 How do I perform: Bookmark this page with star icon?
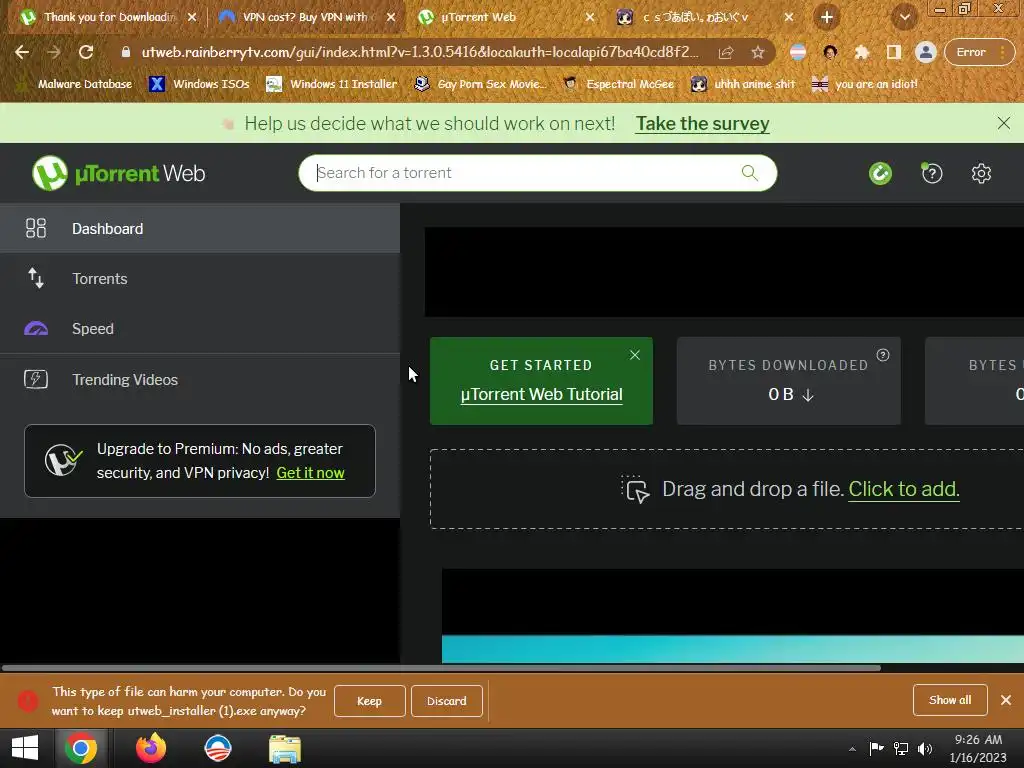758,52
